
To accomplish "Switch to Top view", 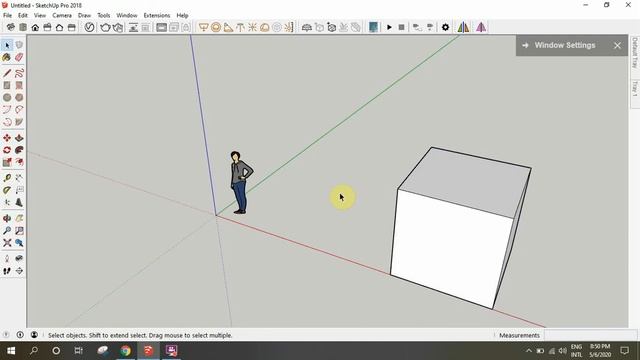I will (23, 27).
